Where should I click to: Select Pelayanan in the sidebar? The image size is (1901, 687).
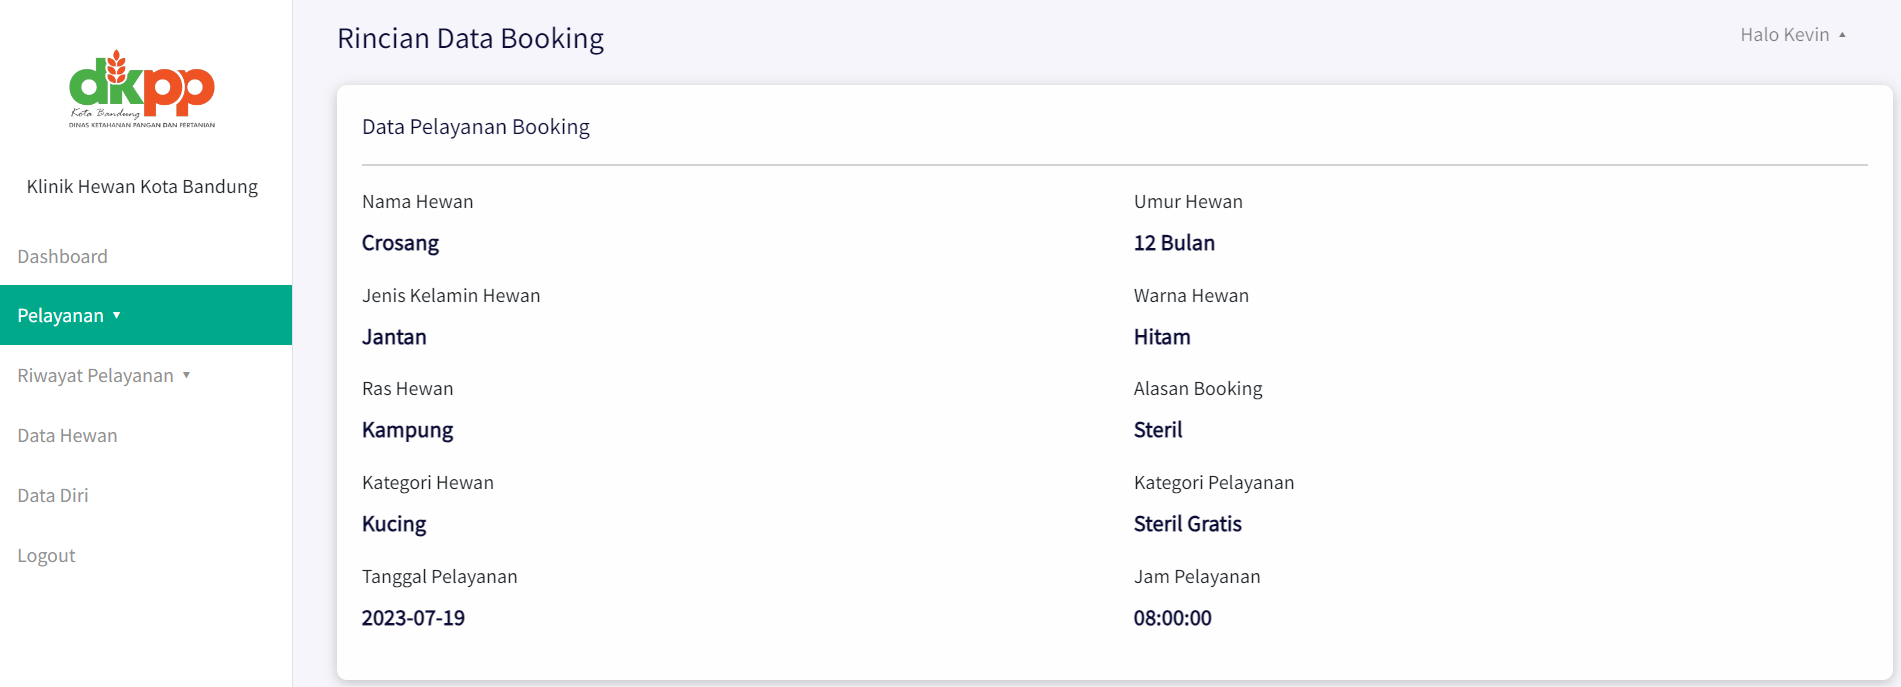[61, 315]
